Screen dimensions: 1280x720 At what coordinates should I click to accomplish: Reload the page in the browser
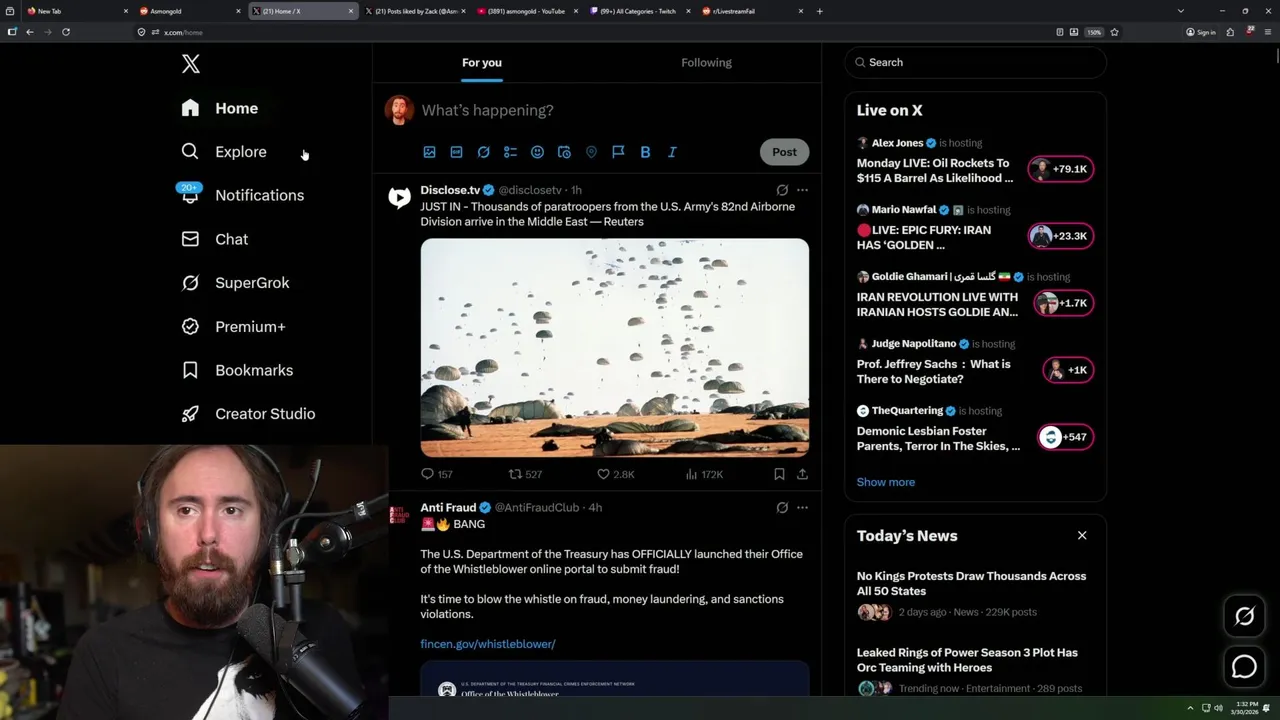pyautogui.click(x=66, y=32)
